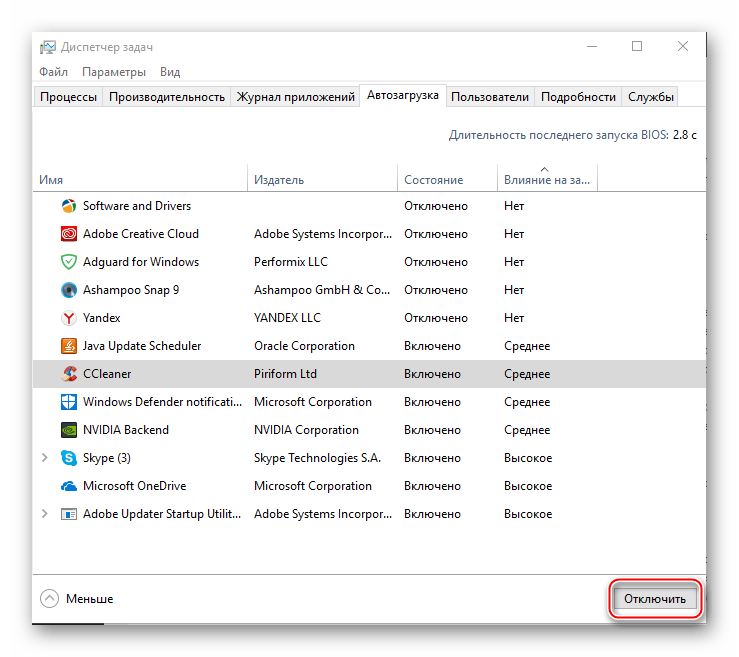The width and height of the screenshot is (739, 657).
Task: Maximize the Диспетчер задач window
Action: (x=637, y=46)
